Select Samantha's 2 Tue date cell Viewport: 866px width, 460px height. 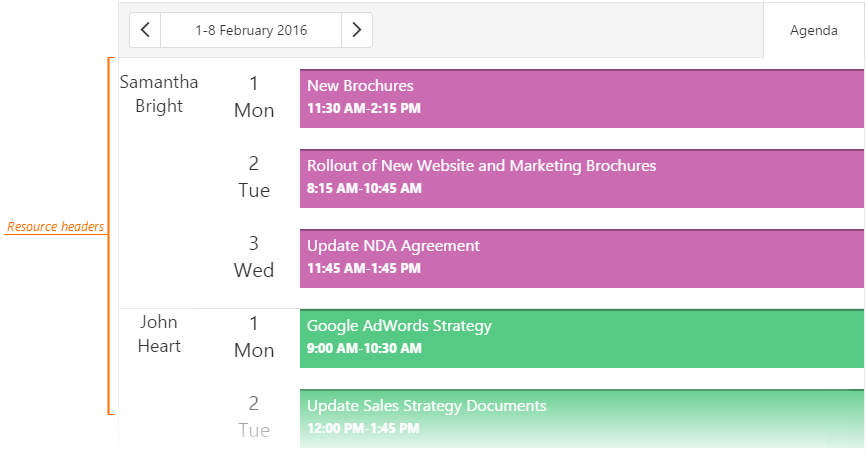tap(254, 177)
